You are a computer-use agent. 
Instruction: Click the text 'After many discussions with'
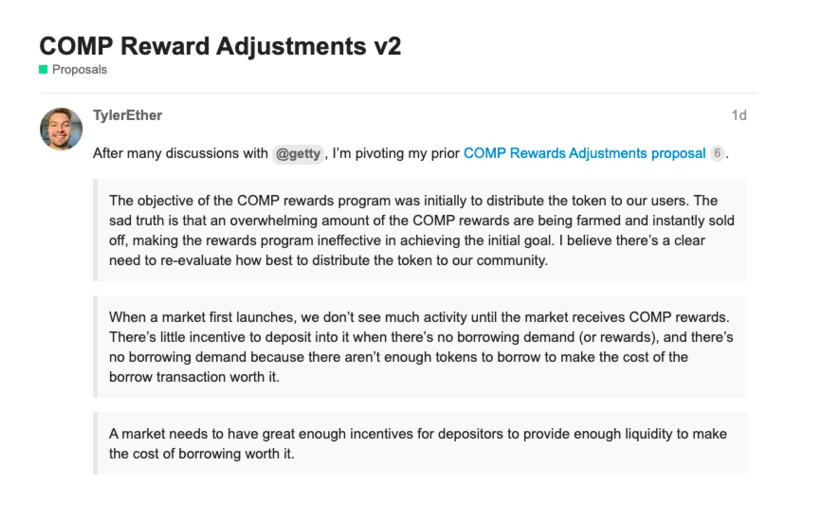(181, 153)
